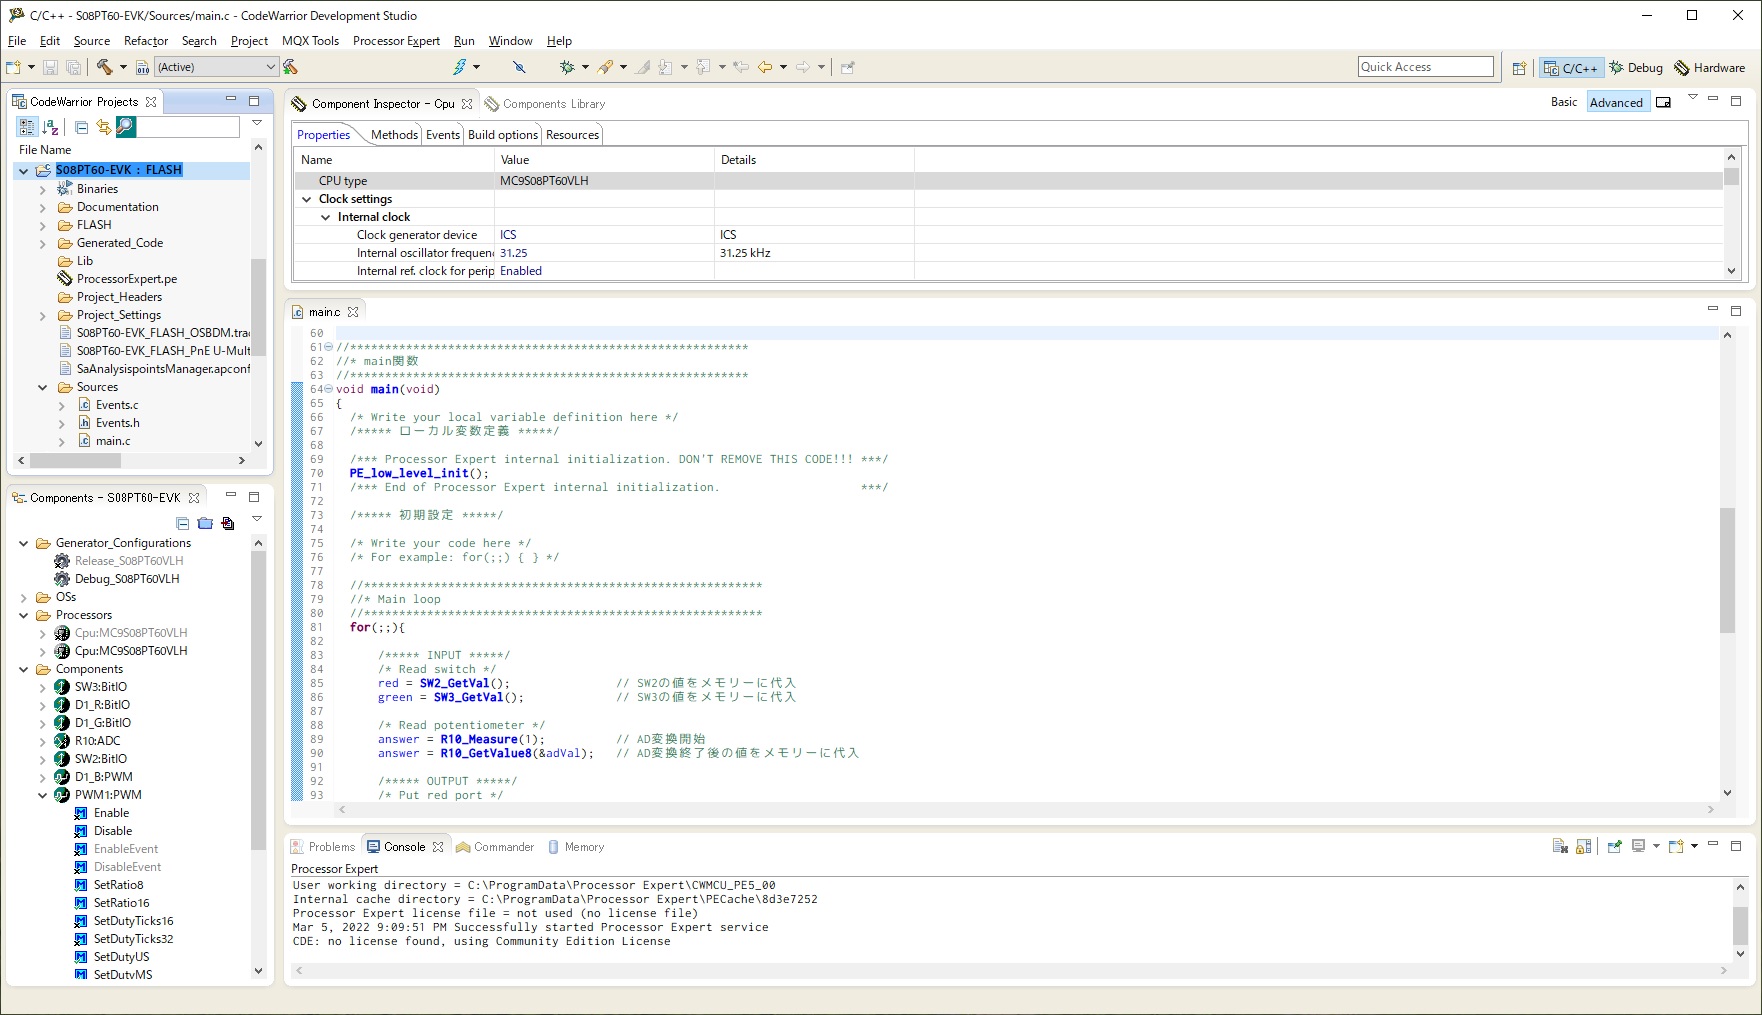1762x1015 pixels.
Task: Toggle the inspector layout icon beside Advanced
Action: tap(1663, 102)
